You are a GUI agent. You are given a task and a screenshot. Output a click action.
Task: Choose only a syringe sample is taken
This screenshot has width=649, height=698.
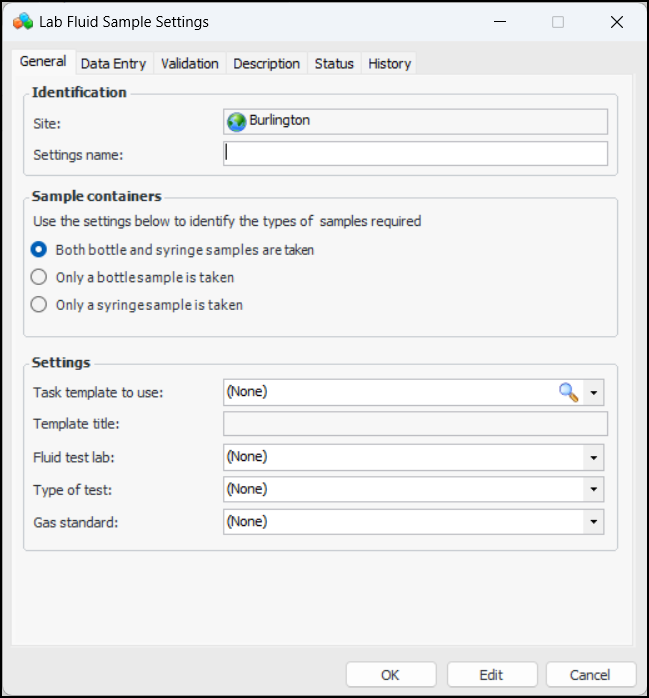click(x=39, y=305)
